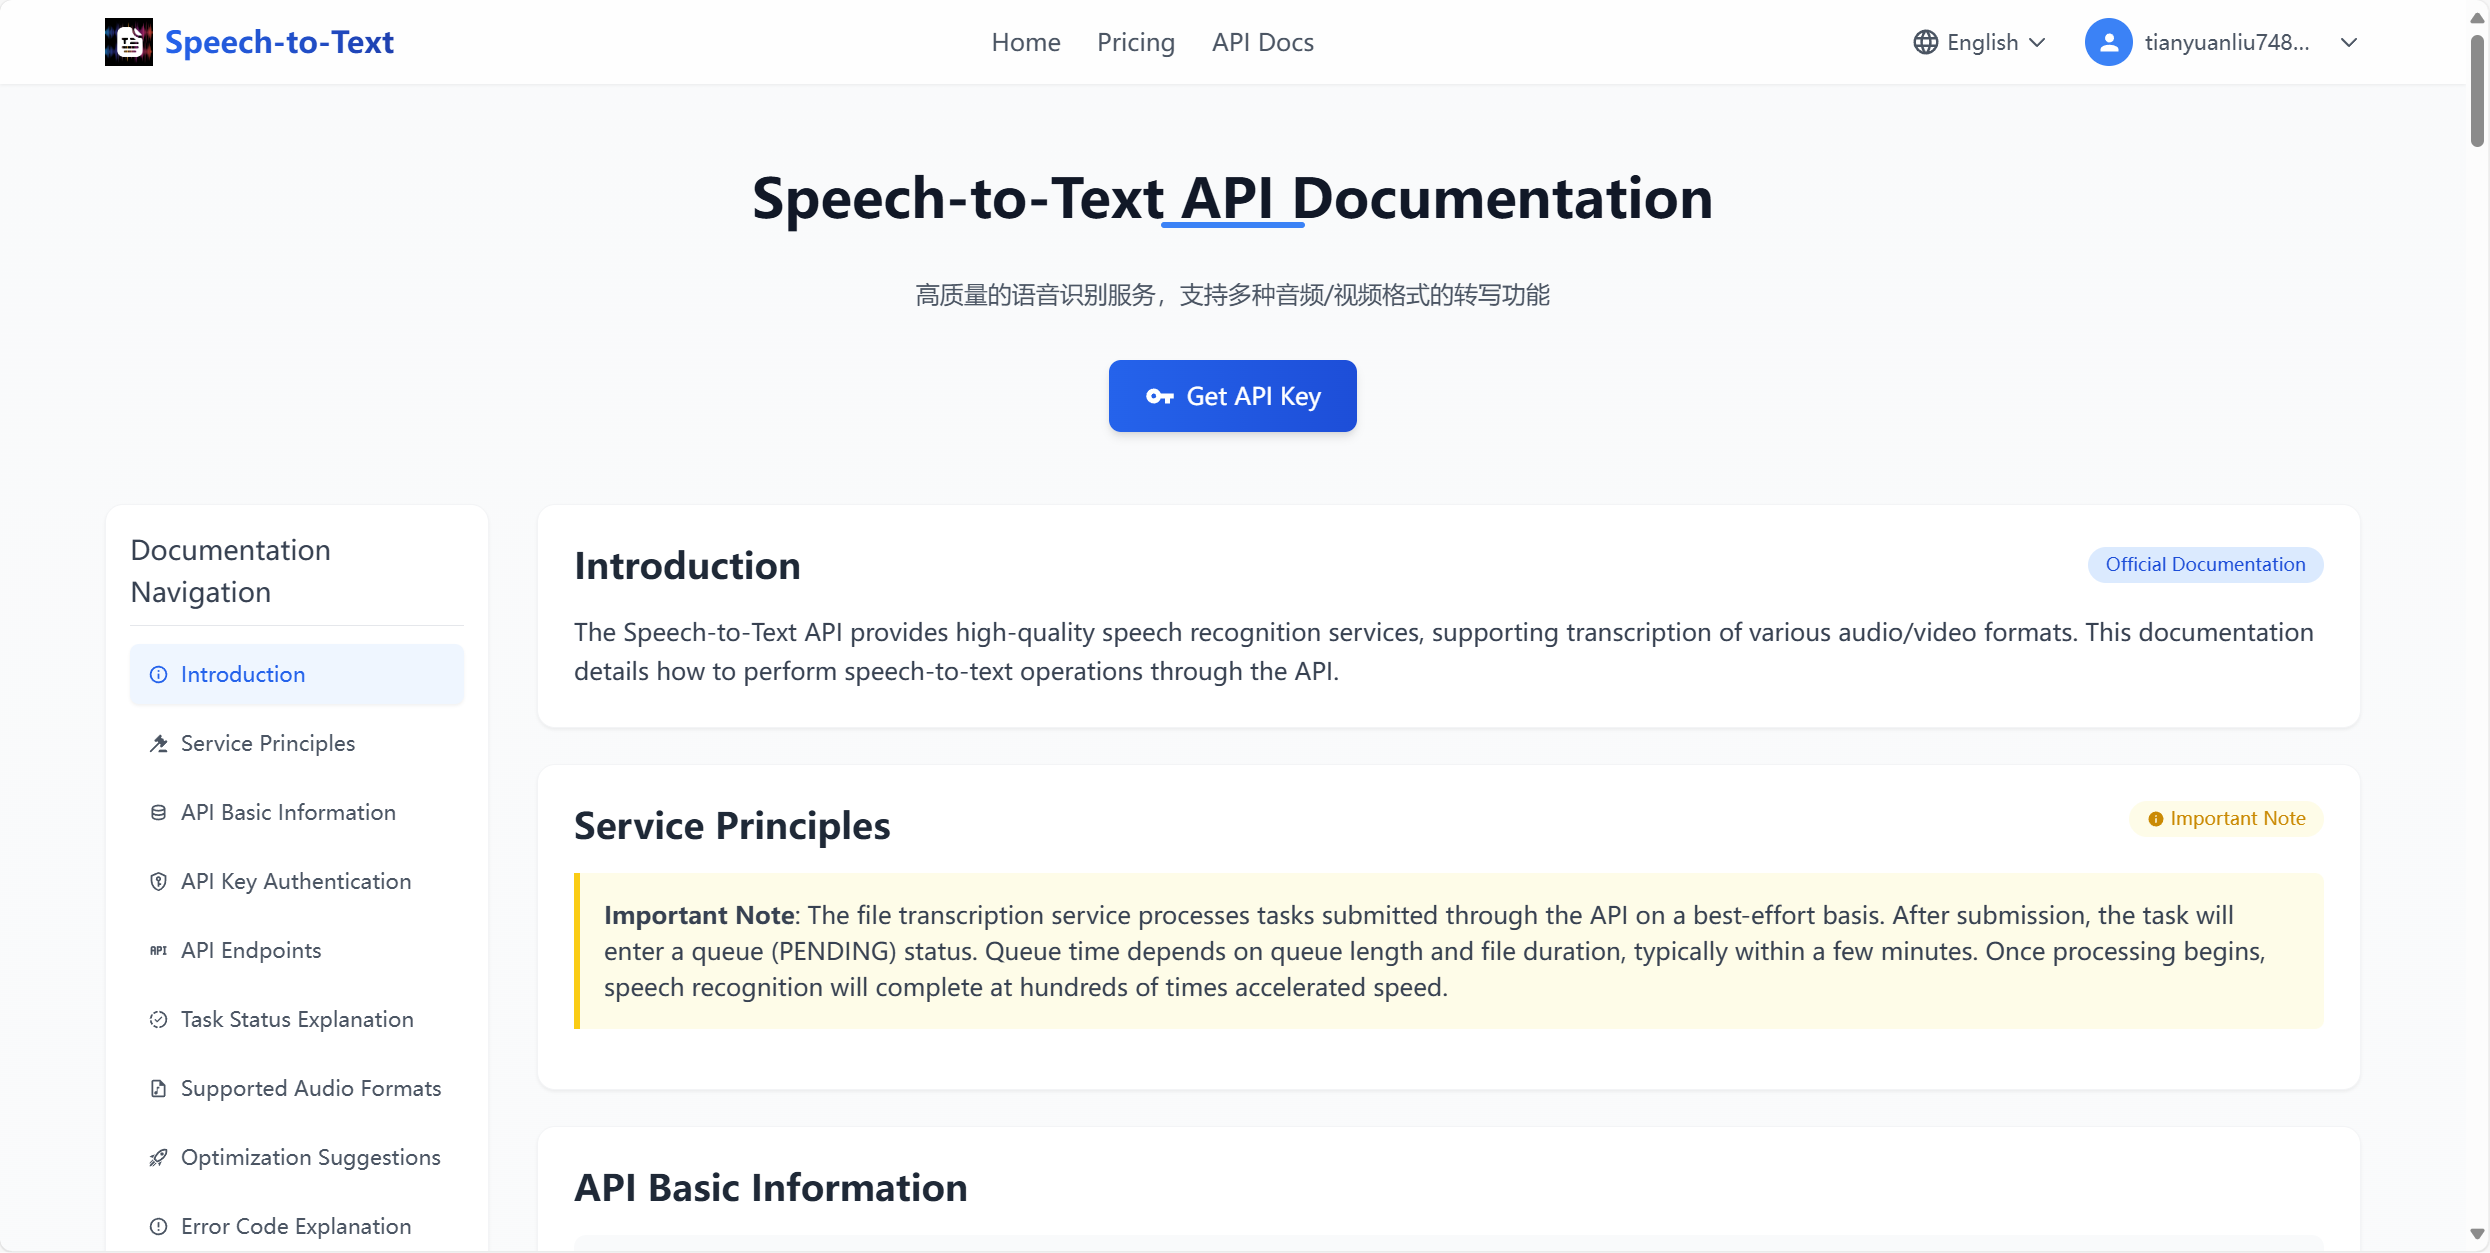Switch to the Pricing tab

pyautogui.click(x=1135, y=42)
